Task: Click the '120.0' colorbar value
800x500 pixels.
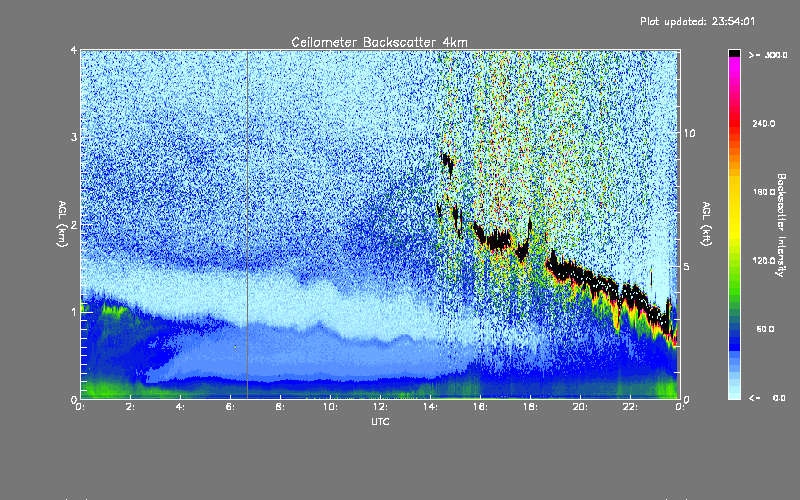Action: click(x=764, y=260)
